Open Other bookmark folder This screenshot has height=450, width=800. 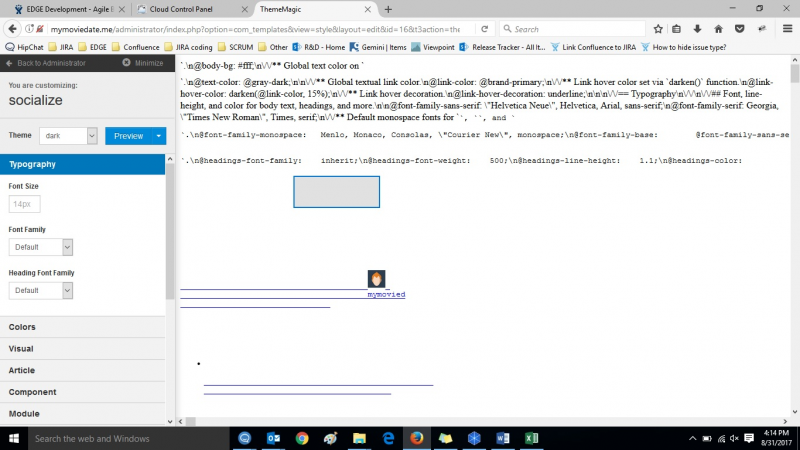273,47
